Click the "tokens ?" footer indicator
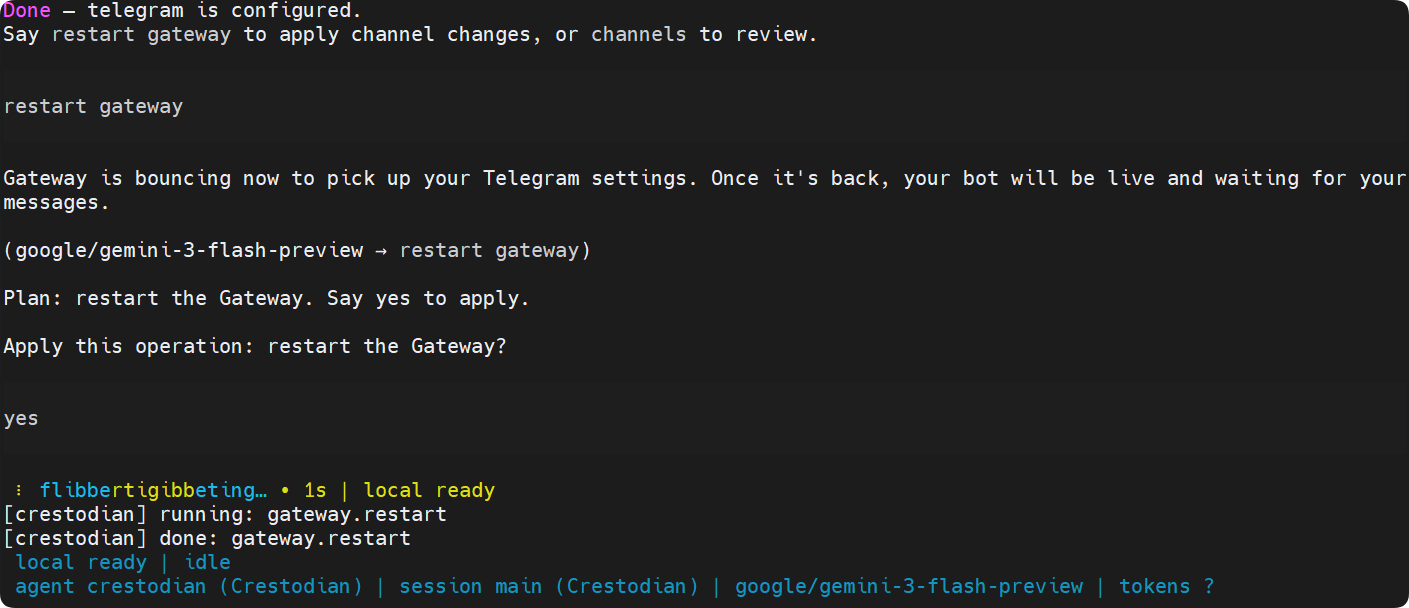The width and height of the screenshot is (1409, 608). tap(1167, 587)
